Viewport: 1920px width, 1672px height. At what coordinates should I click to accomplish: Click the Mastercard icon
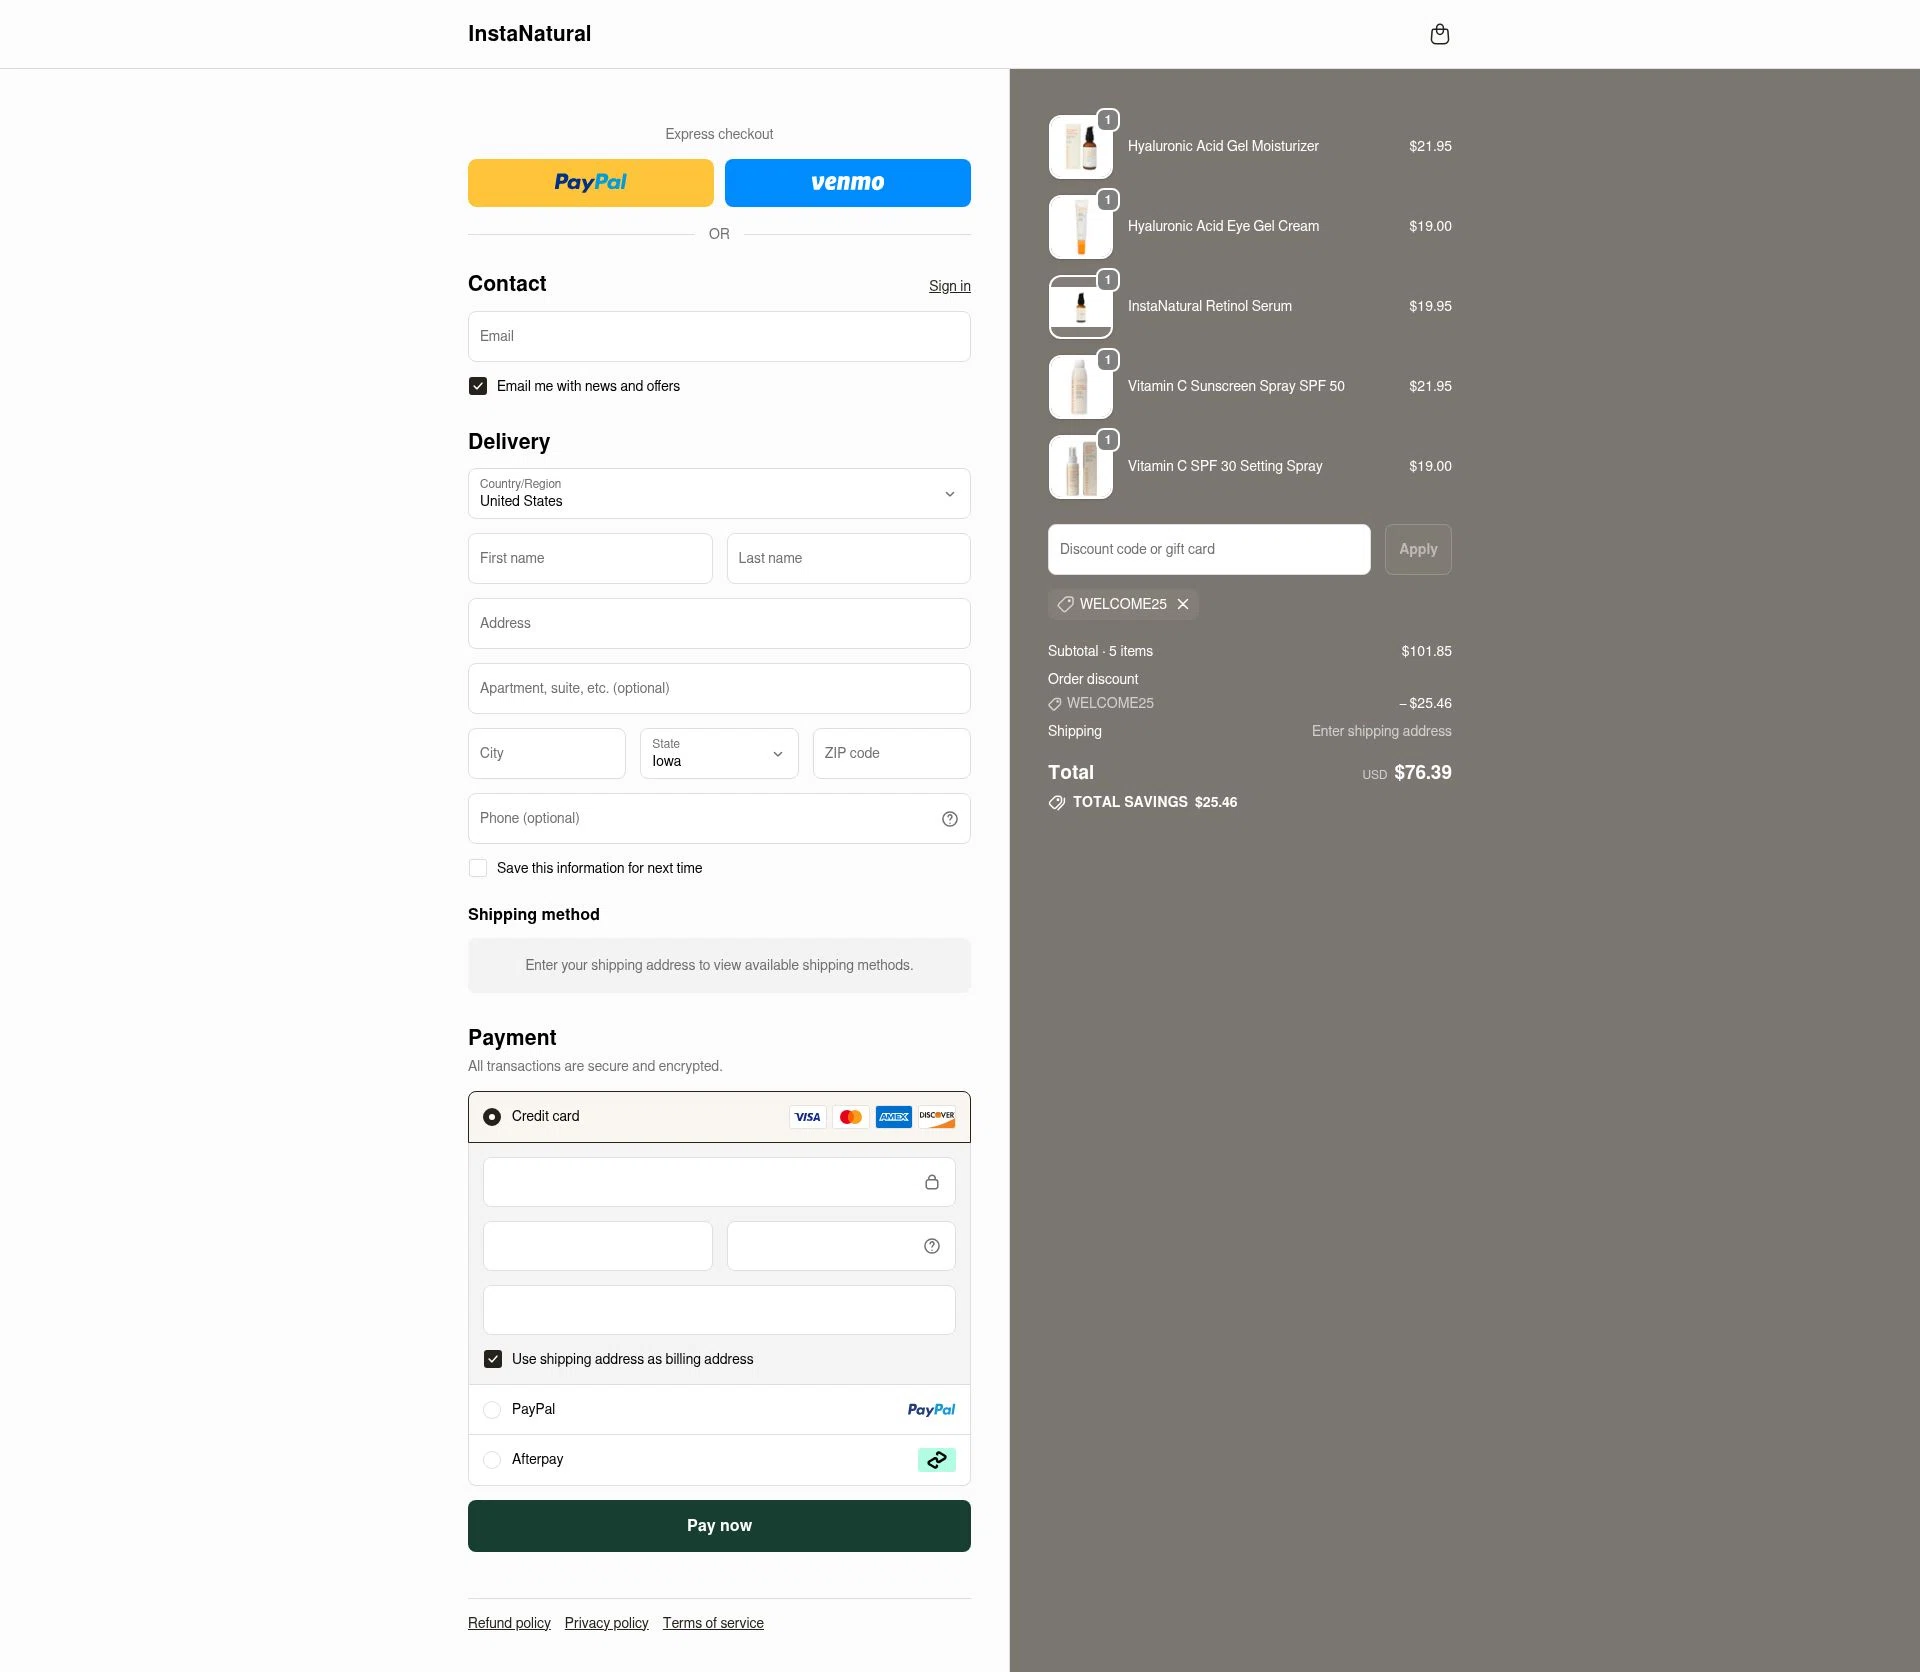coord(851,1117)
